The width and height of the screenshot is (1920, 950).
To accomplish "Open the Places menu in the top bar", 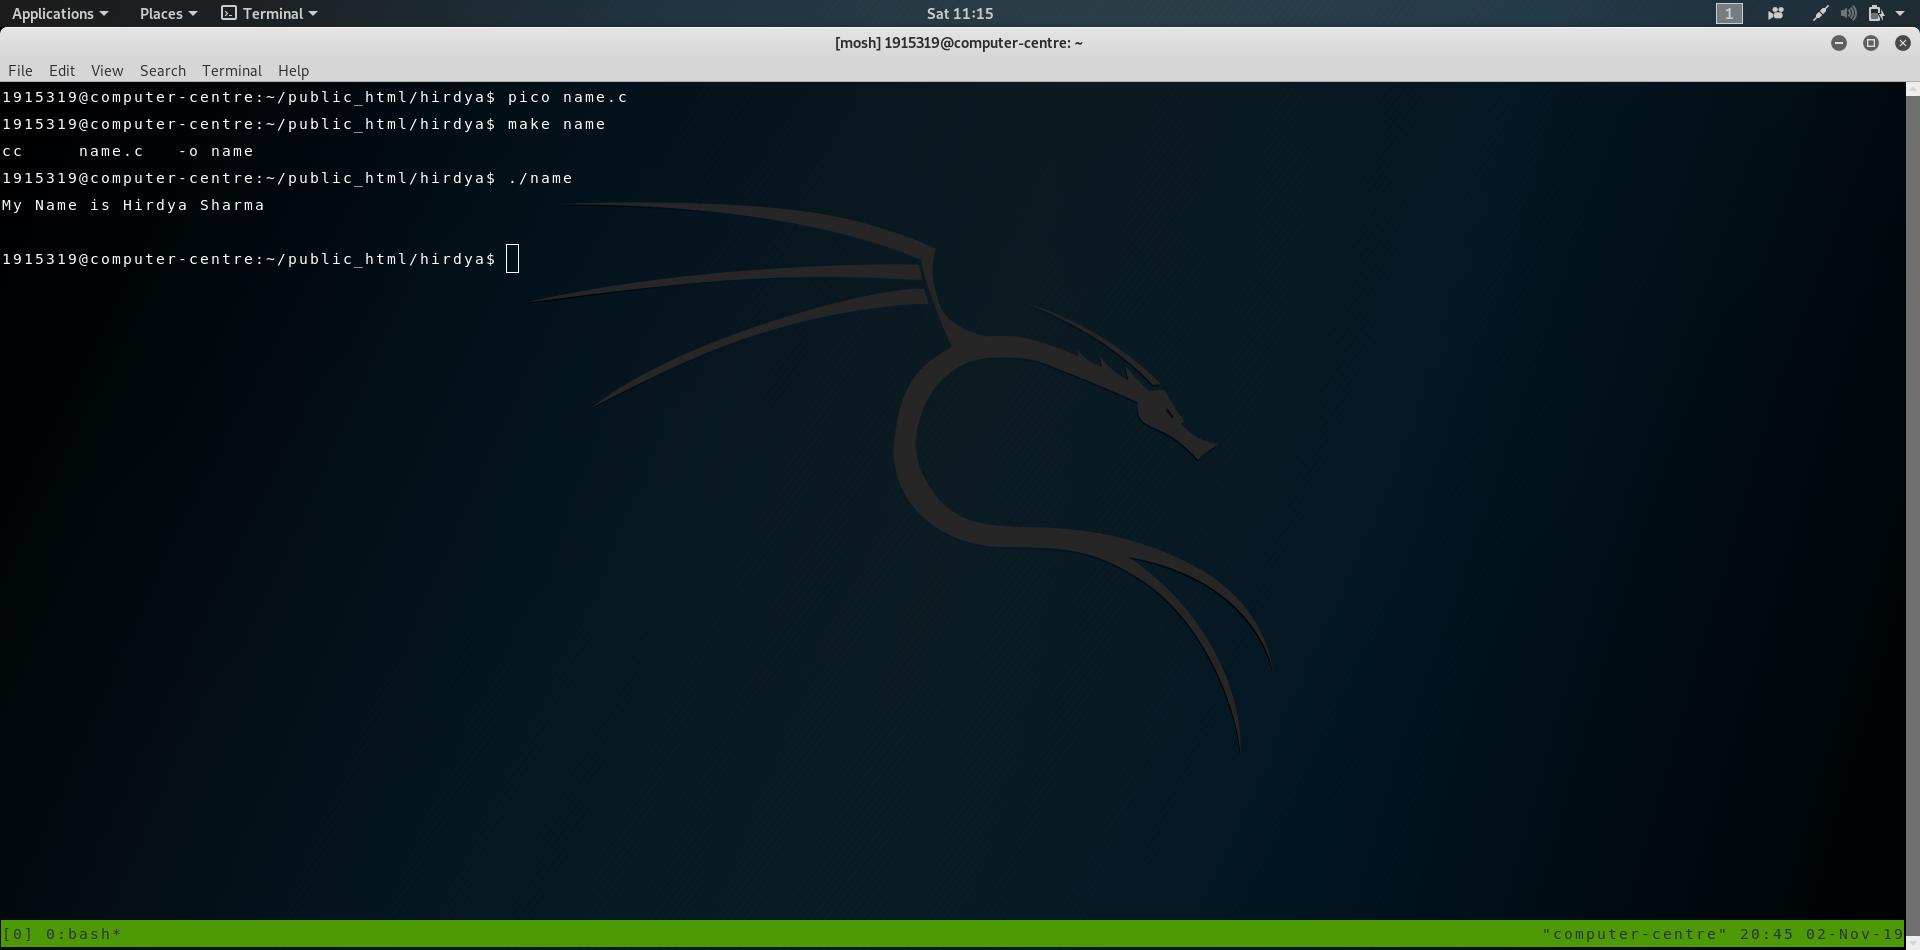I will (x=168, y=13).
